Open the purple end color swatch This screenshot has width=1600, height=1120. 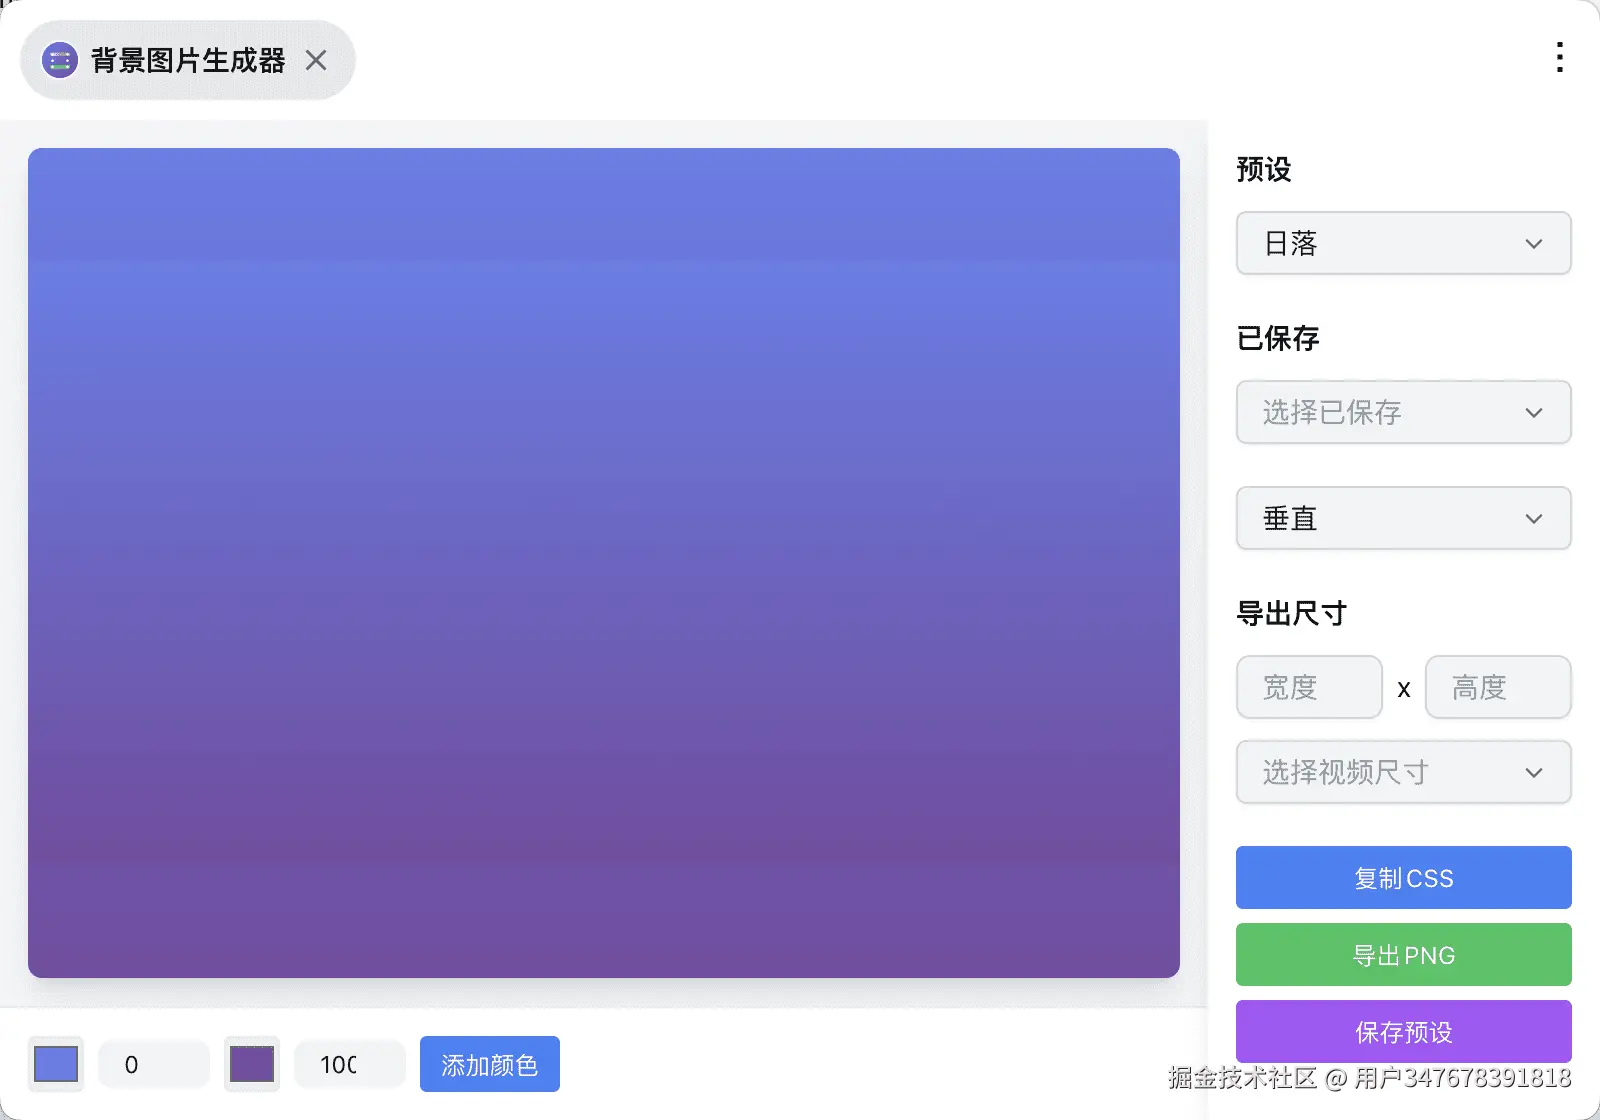[252, 1064]
